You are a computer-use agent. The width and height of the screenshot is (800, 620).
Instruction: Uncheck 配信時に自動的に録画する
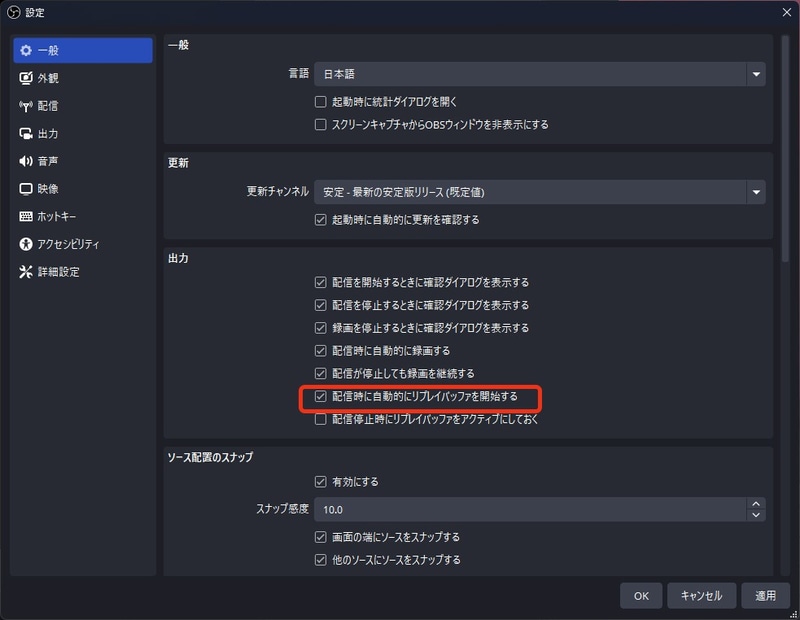tap(321, 351)
